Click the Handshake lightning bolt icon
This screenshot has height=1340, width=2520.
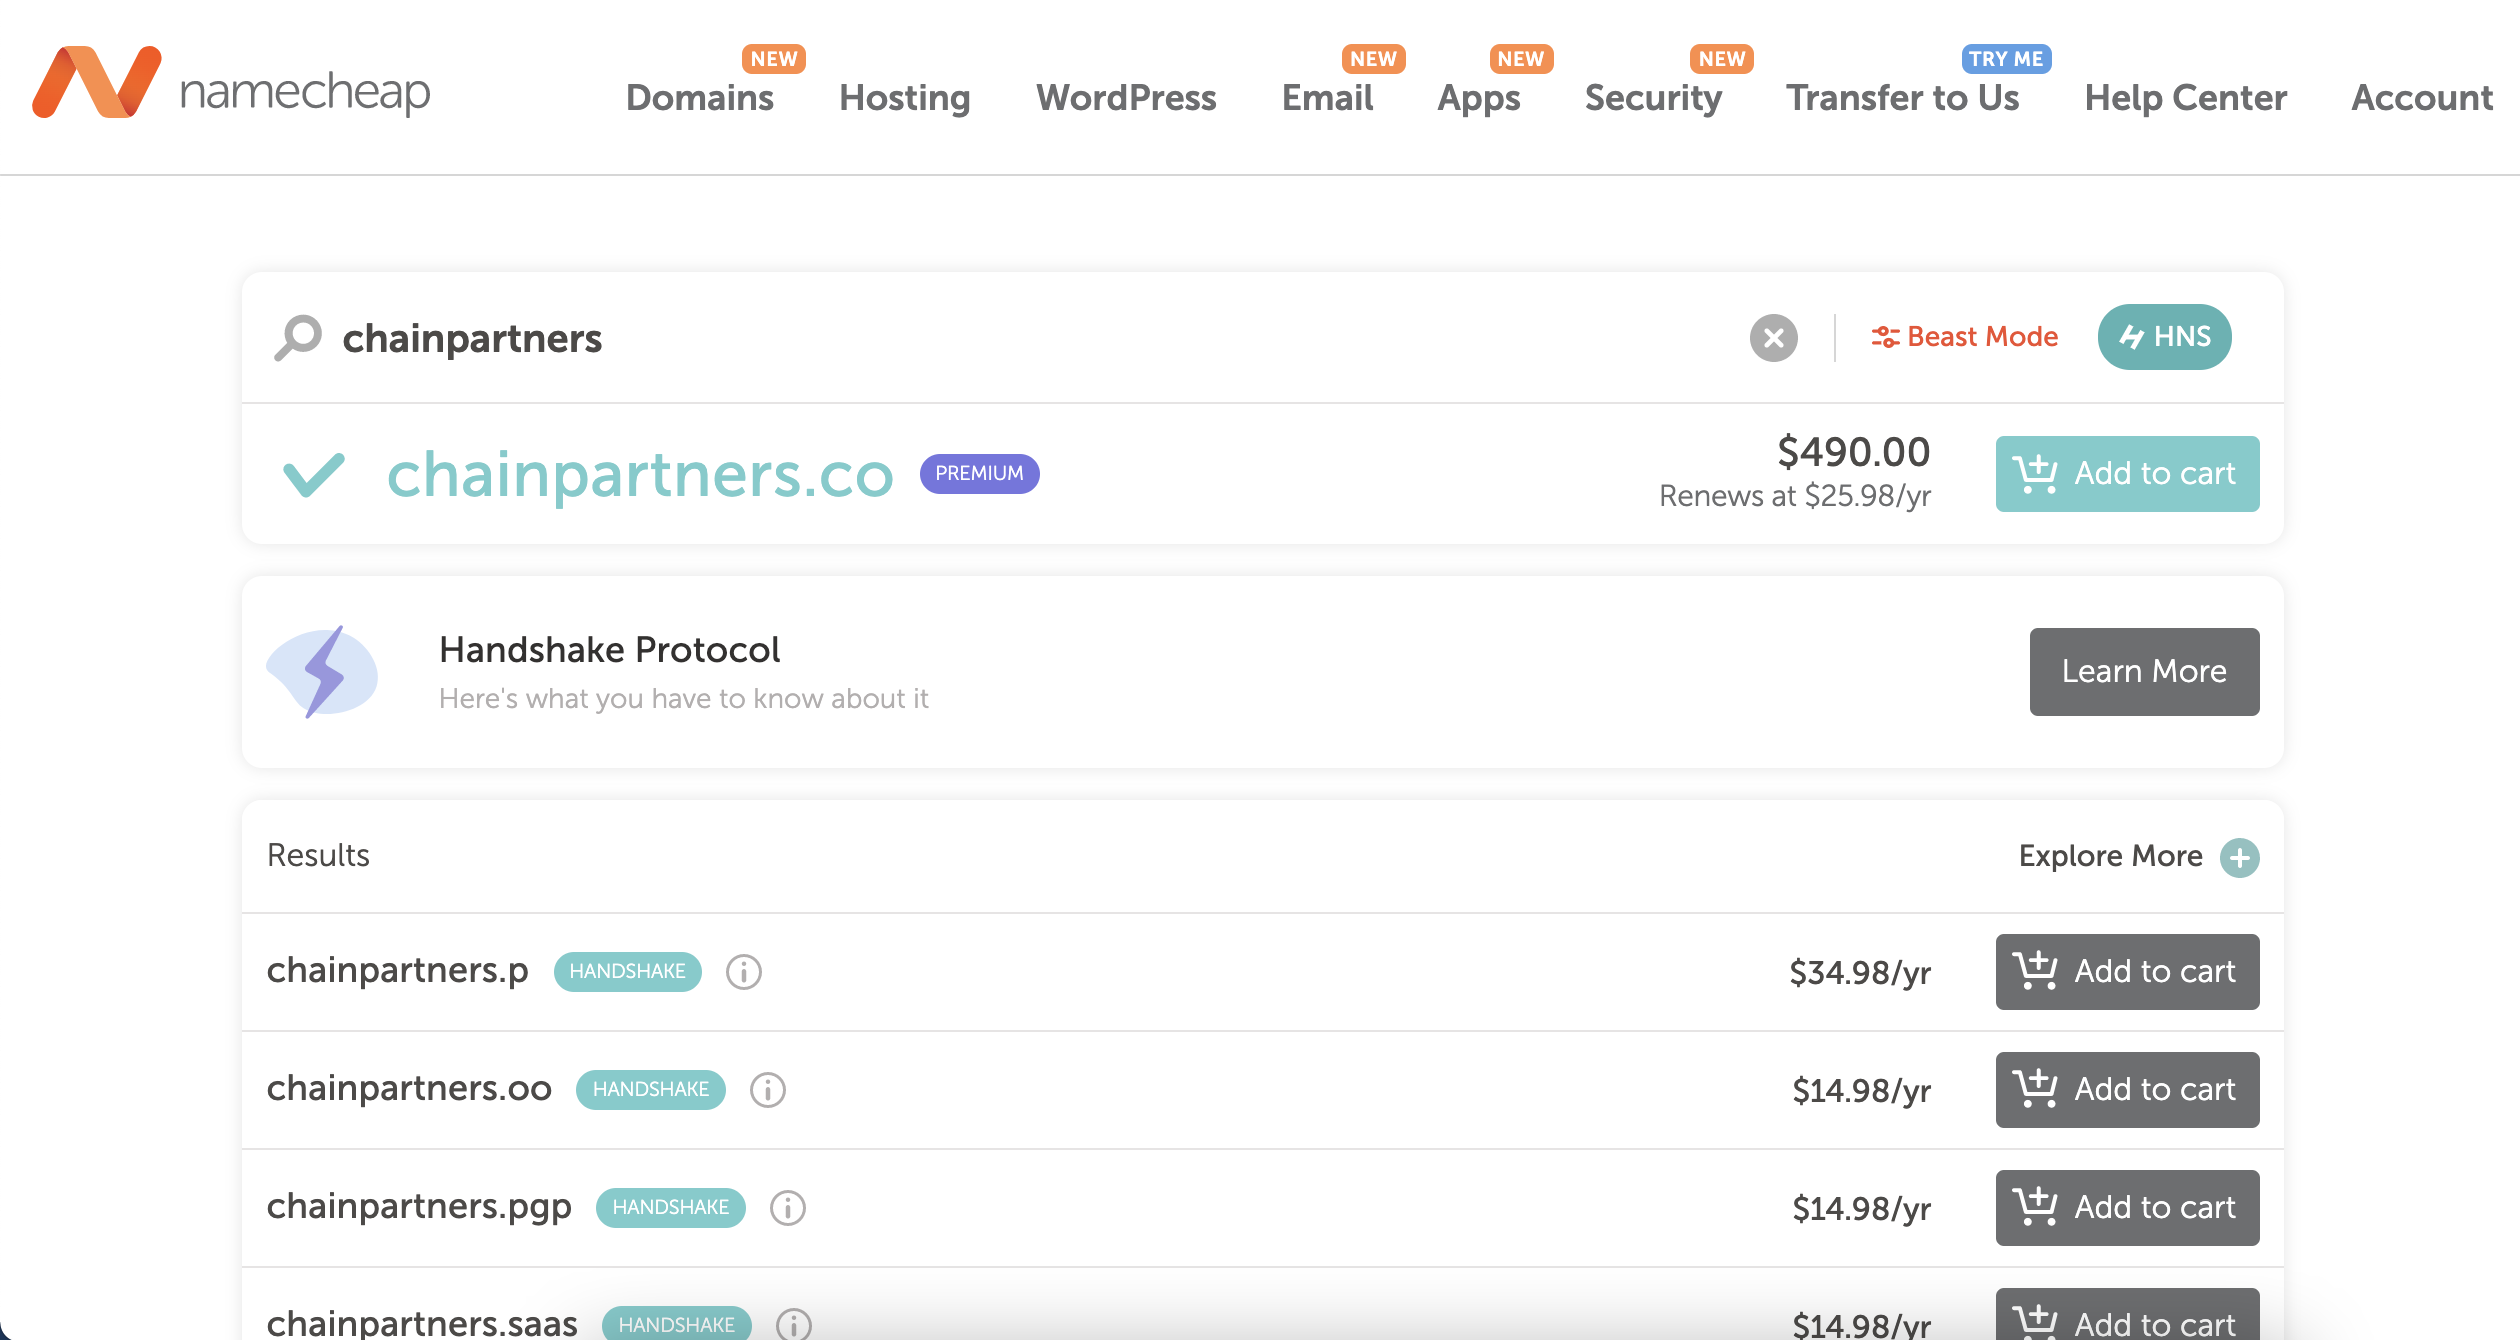click(x=323, y=672)
